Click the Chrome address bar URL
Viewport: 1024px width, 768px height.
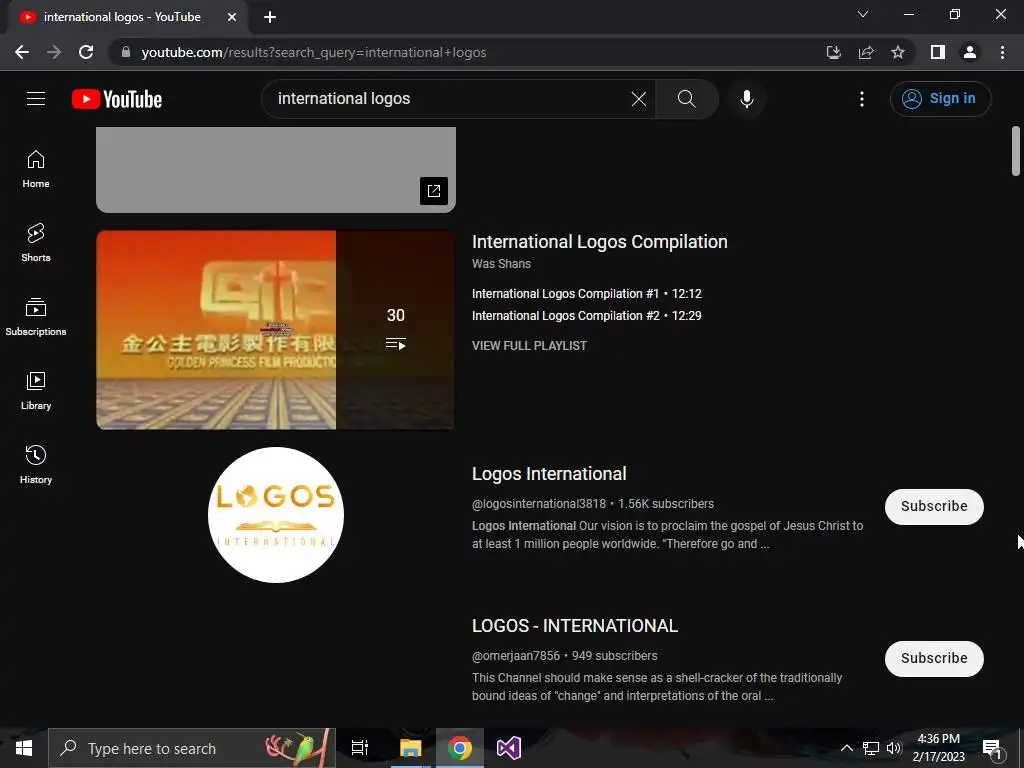(313, 52)
